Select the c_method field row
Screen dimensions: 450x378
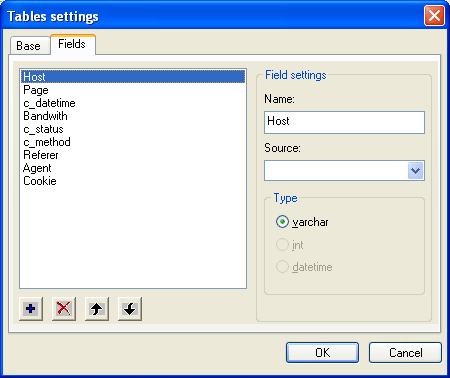133,142
